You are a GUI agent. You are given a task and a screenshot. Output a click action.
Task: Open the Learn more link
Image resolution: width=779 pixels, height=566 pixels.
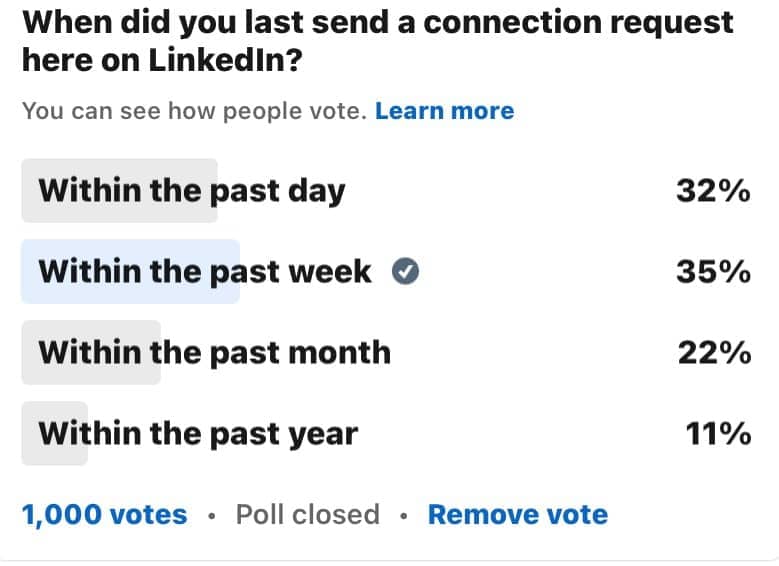[445, 111]
